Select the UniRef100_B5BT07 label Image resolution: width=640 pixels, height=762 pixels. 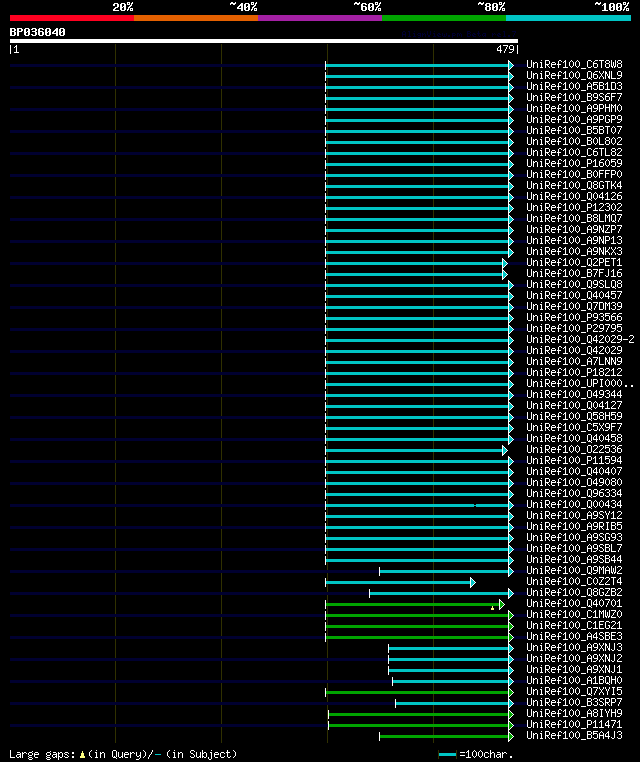(574, 131)
